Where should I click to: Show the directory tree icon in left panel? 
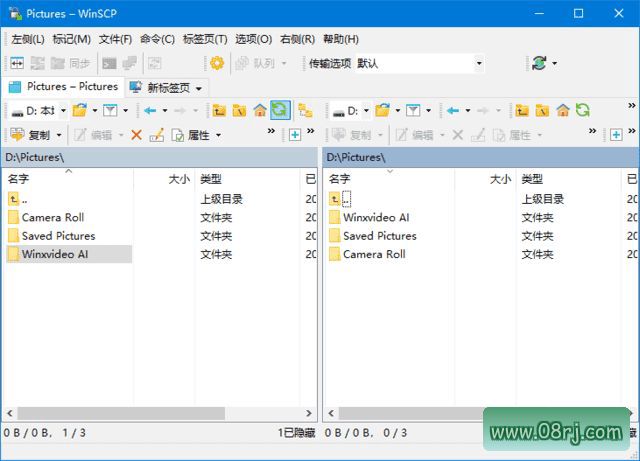coord(305,110)
